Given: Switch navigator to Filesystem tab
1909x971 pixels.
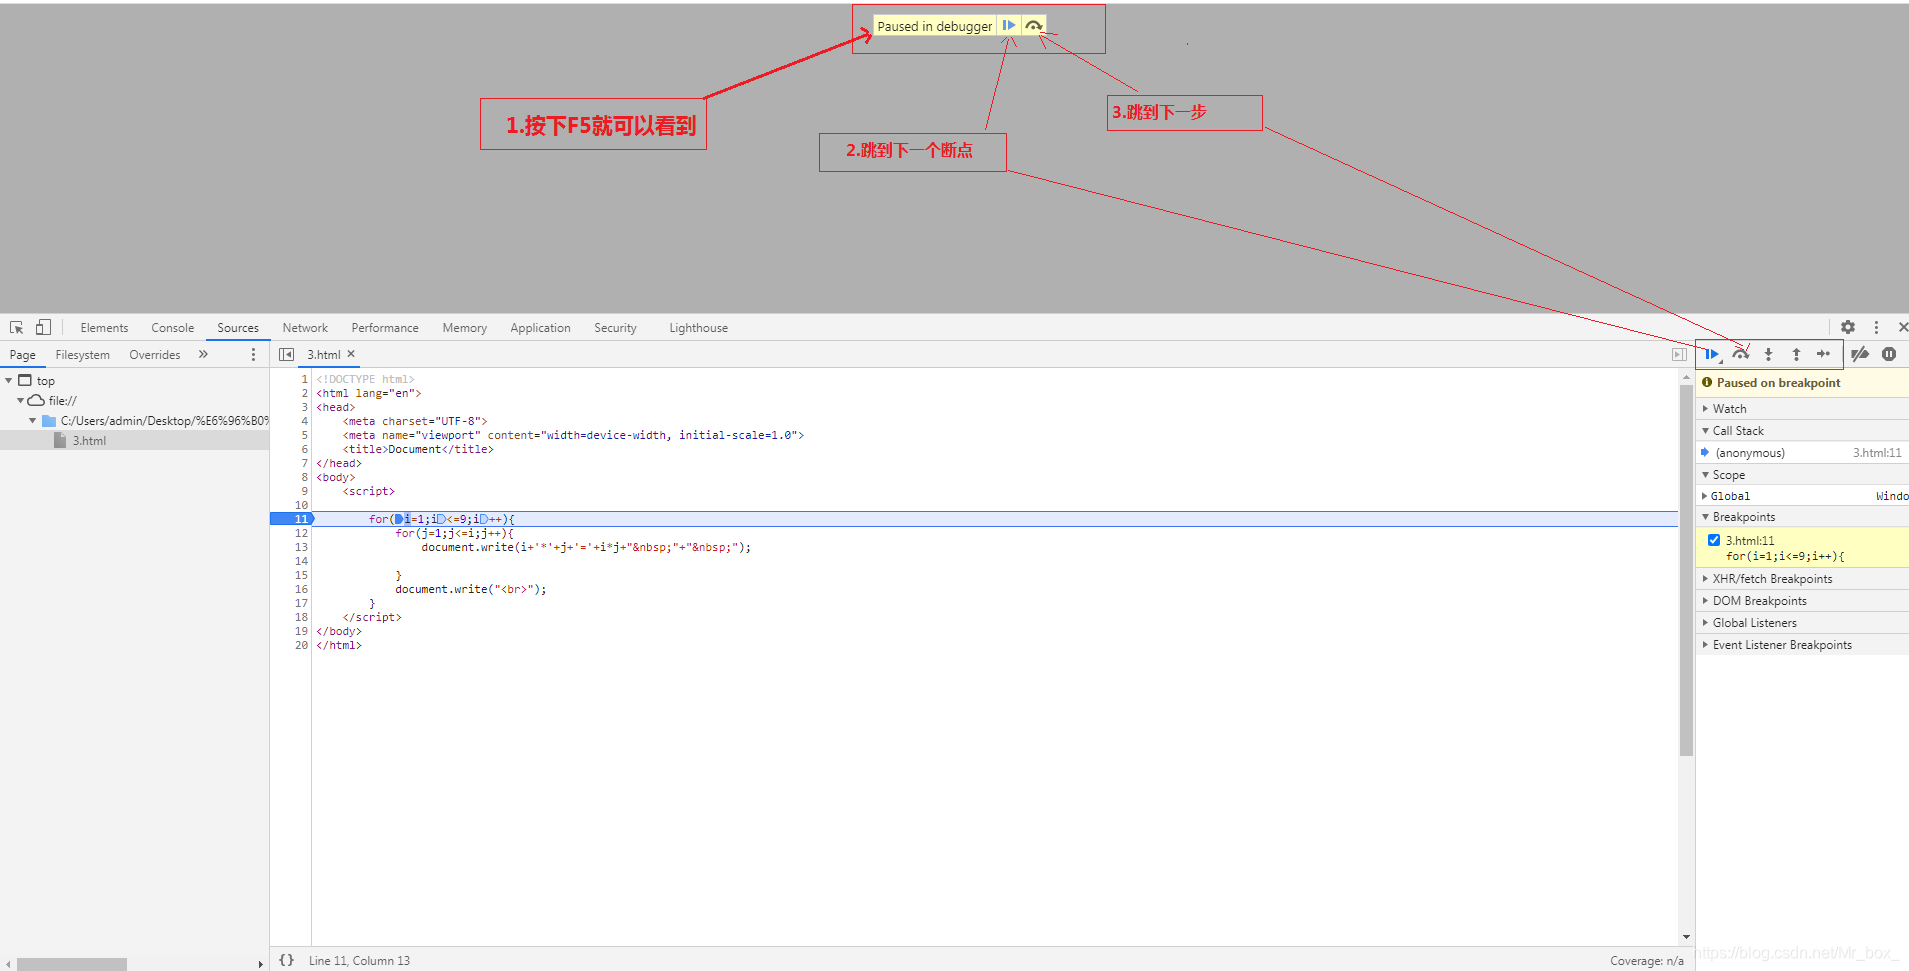Looking at the screenshot, I should [83, 355].
